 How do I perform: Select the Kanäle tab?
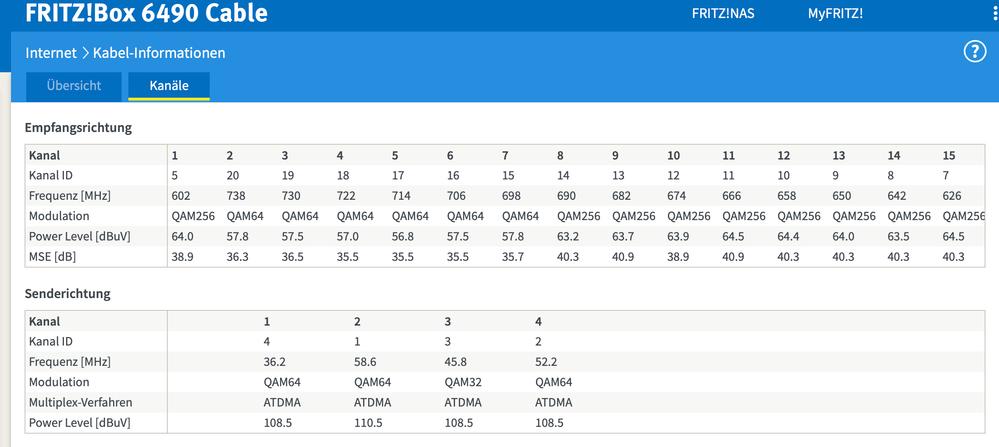pos(169,86)
